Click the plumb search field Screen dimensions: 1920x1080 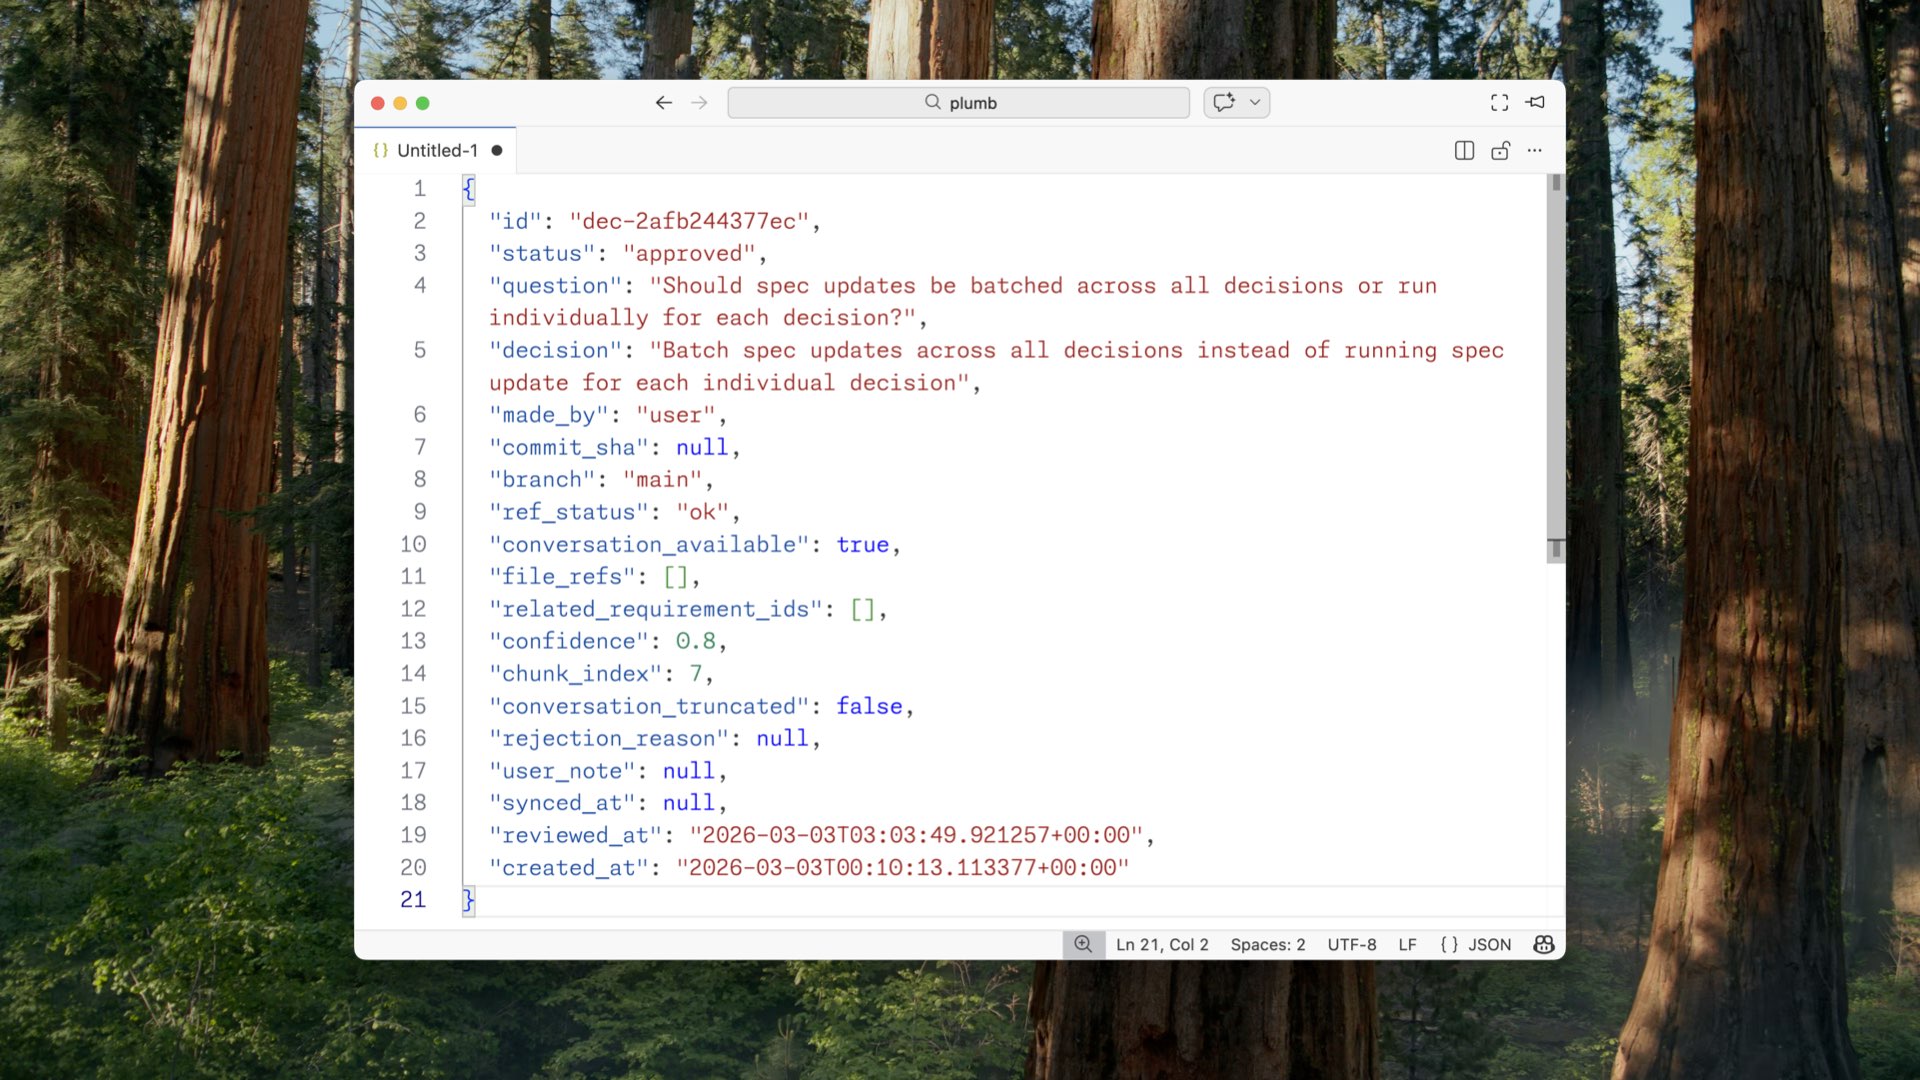click(x=958, y=103)
